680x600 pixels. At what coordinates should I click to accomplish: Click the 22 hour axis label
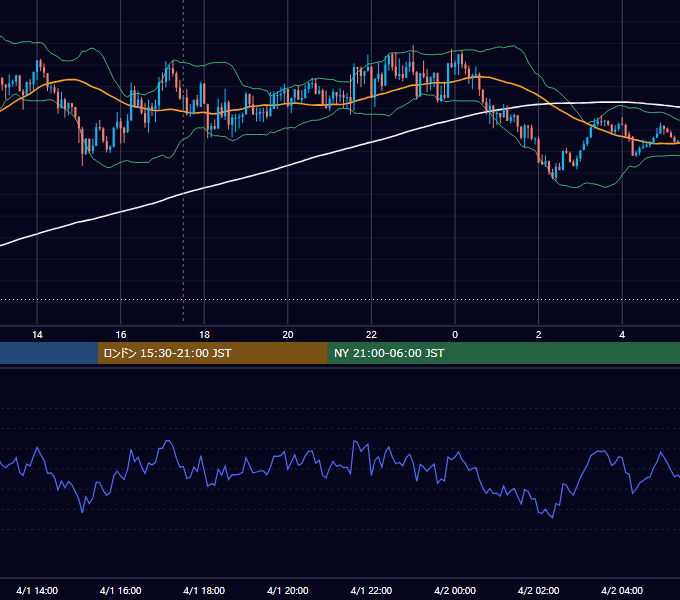tap(371, 335)
